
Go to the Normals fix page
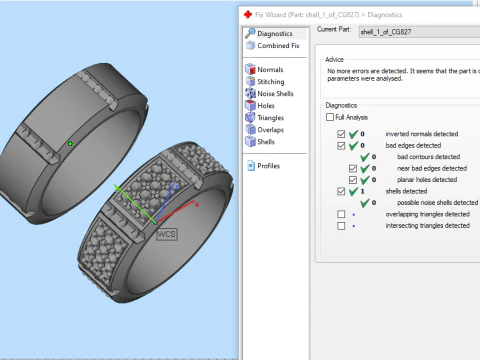[270, 69]
